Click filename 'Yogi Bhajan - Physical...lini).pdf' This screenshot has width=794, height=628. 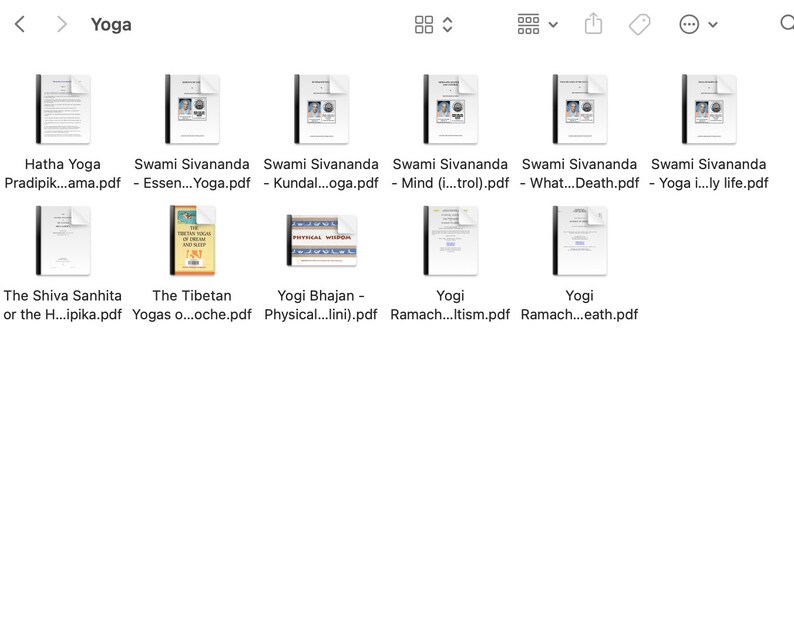click(321, 305)
